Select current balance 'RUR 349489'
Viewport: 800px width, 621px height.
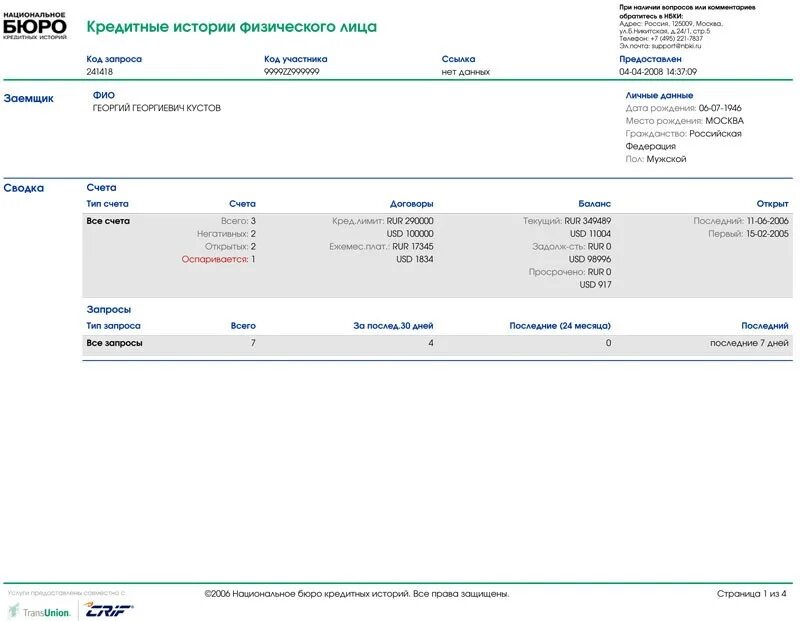[588, 221]
